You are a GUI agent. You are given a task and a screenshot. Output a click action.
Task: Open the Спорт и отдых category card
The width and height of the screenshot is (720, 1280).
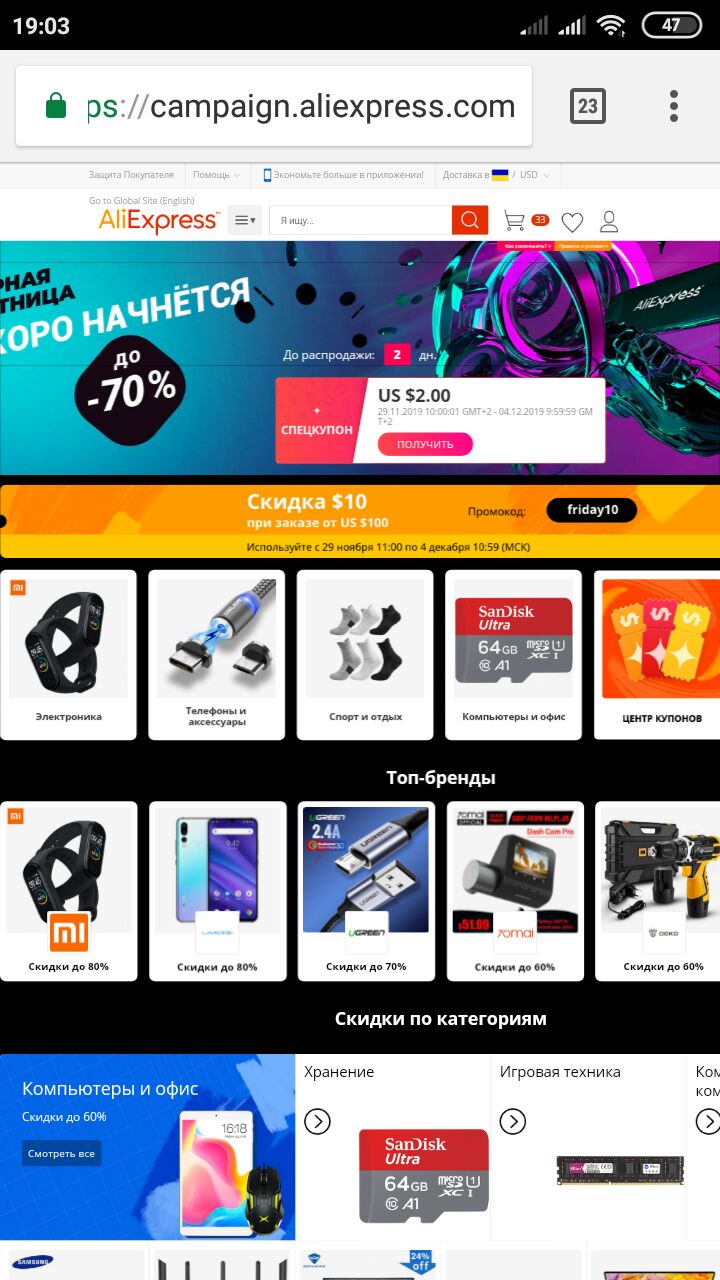point(365,655)
